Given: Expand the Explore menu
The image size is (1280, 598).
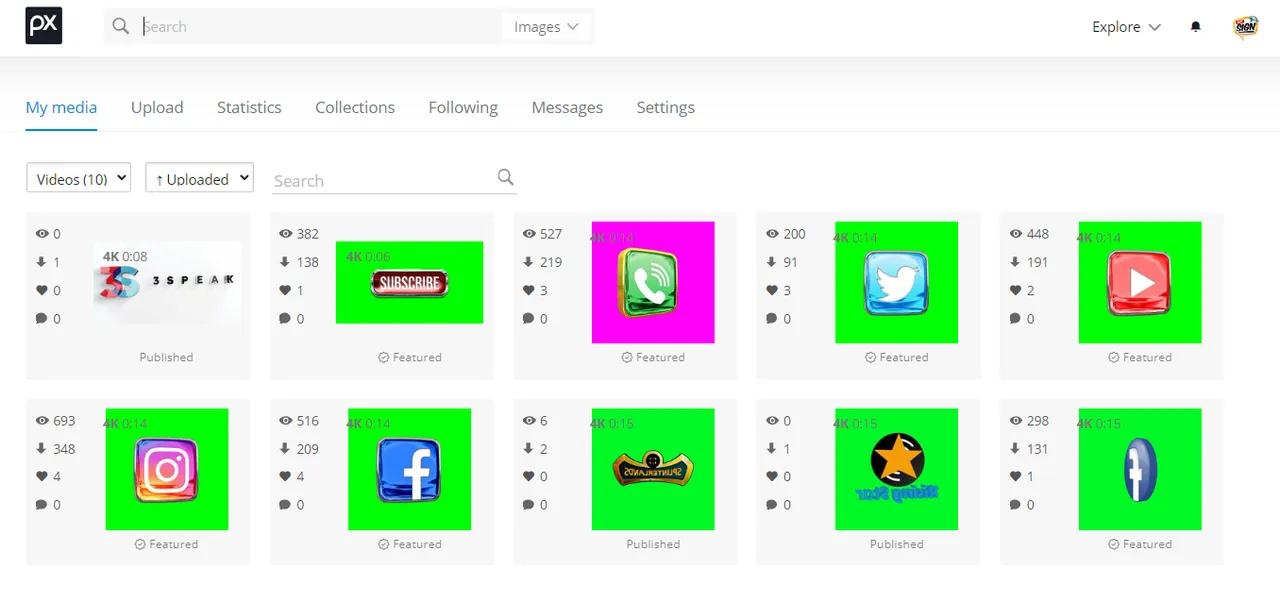Looking at the screenshot, I should pos(1126,27).
